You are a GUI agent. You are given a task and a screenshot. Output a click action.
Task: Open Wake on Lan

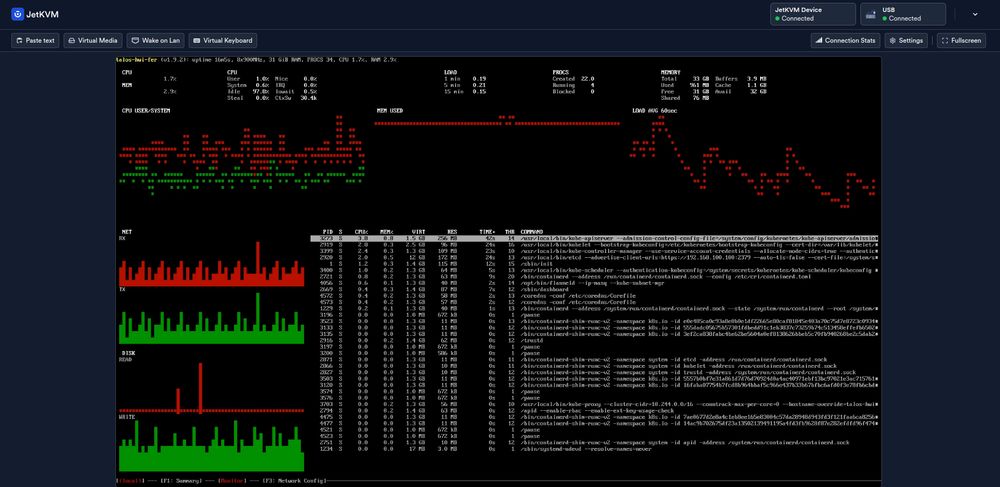pyautogui.click(x=155, y=40)
